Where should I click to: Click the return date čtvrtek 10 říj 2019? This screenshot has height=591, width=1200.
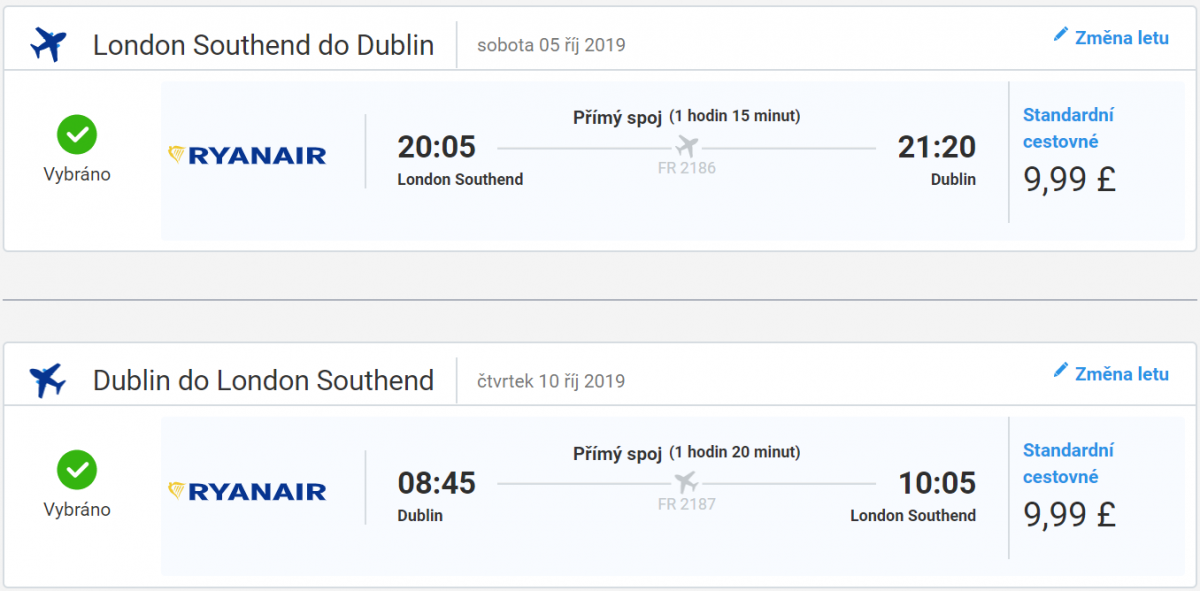coord(551,381)
